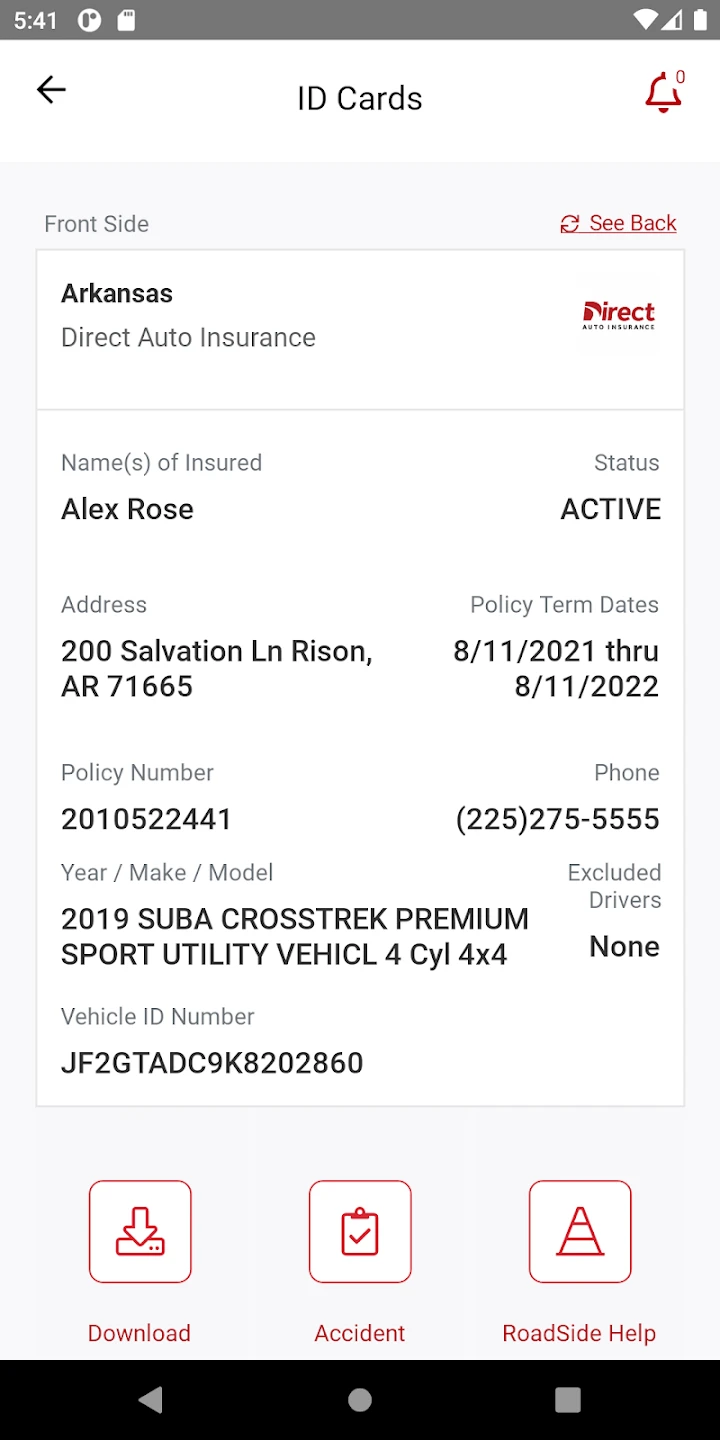Tap the phone number (225)275-5555

[x=557, y=819]
